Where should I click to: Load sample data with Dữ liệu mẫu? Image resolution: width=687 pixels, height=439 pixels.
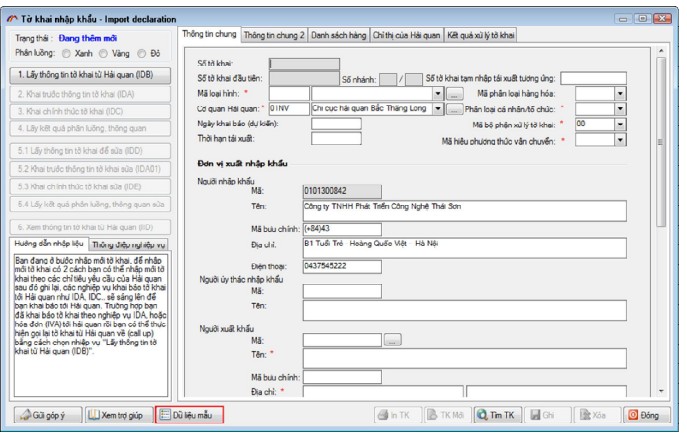[190, 414]
